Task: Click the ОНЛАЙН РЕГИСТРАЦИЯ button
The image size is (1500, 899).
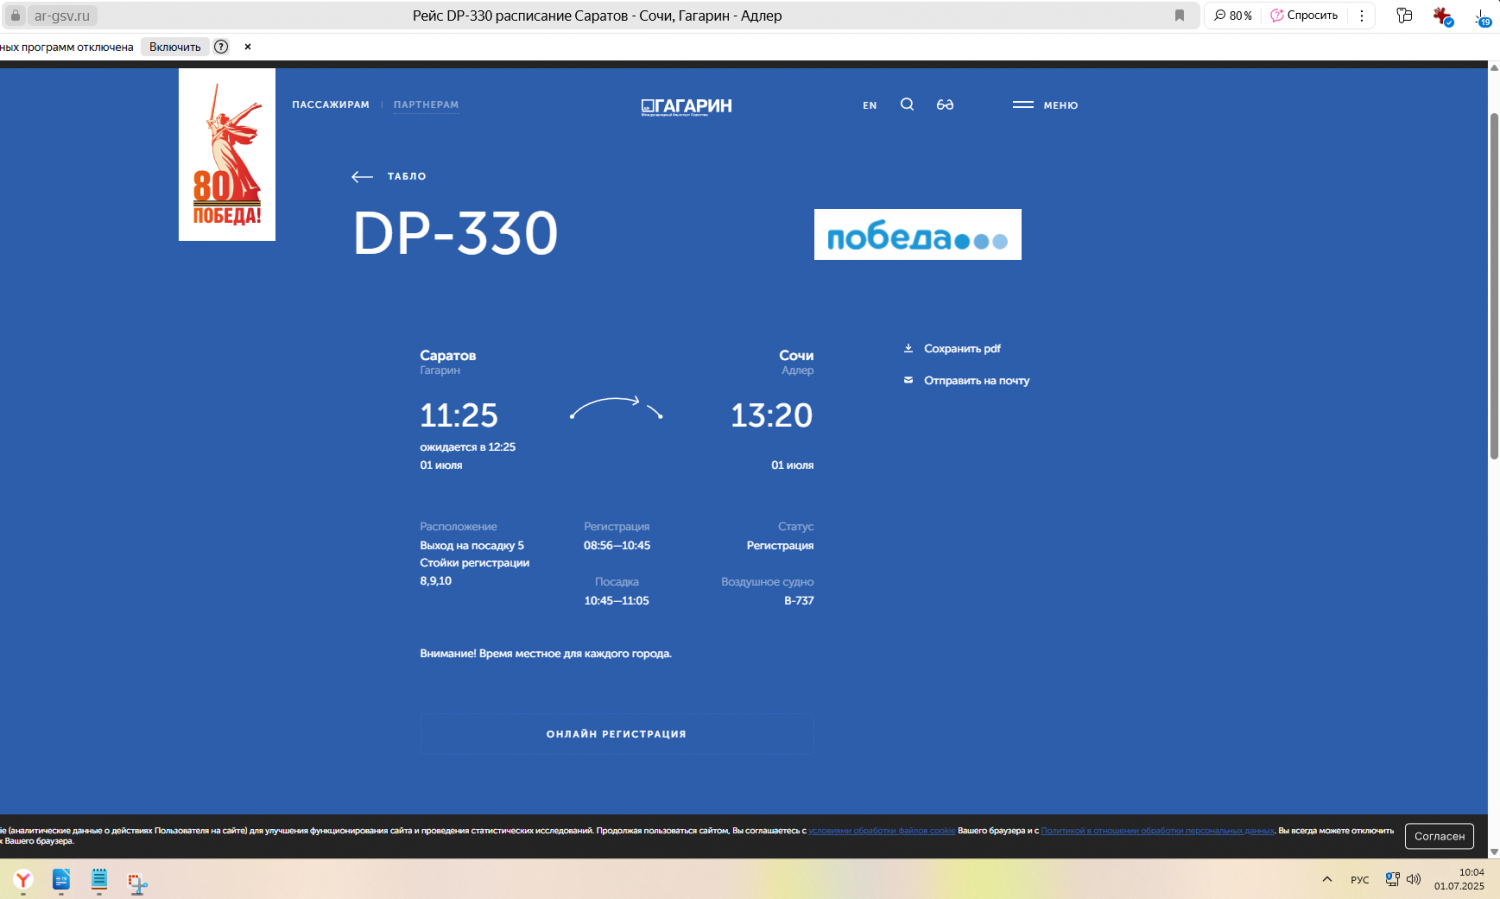Action: click(617, 734)
